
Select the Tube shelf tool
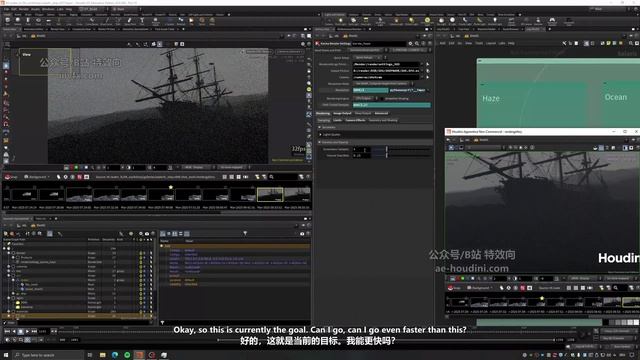[28, 20]
